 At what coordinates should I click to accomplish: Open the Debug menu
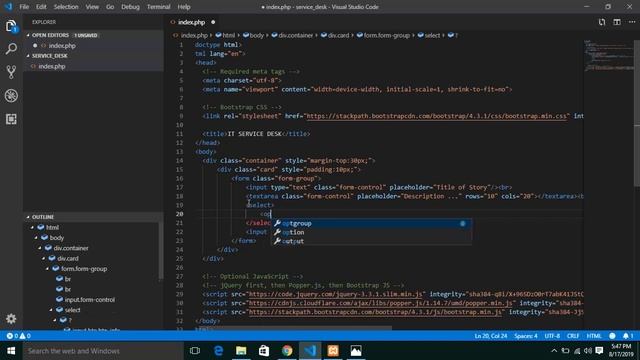(130, 7)
